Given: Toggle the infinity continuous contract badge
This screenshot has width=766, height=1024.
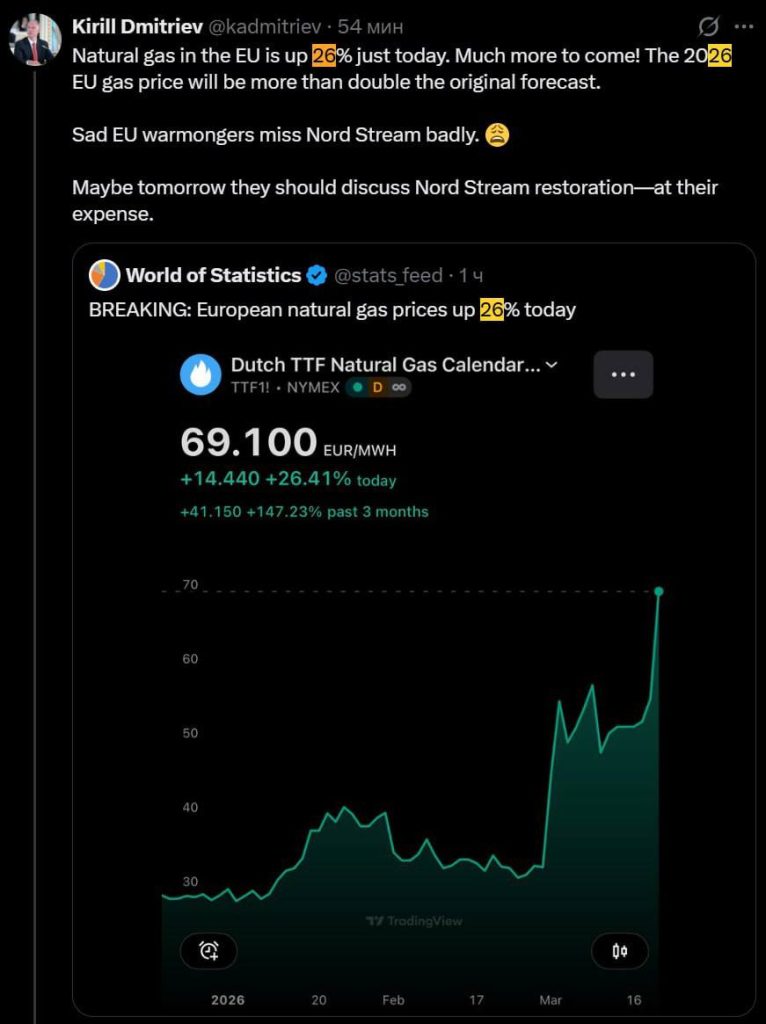Looking at the screenshot, I should point(398,387).
